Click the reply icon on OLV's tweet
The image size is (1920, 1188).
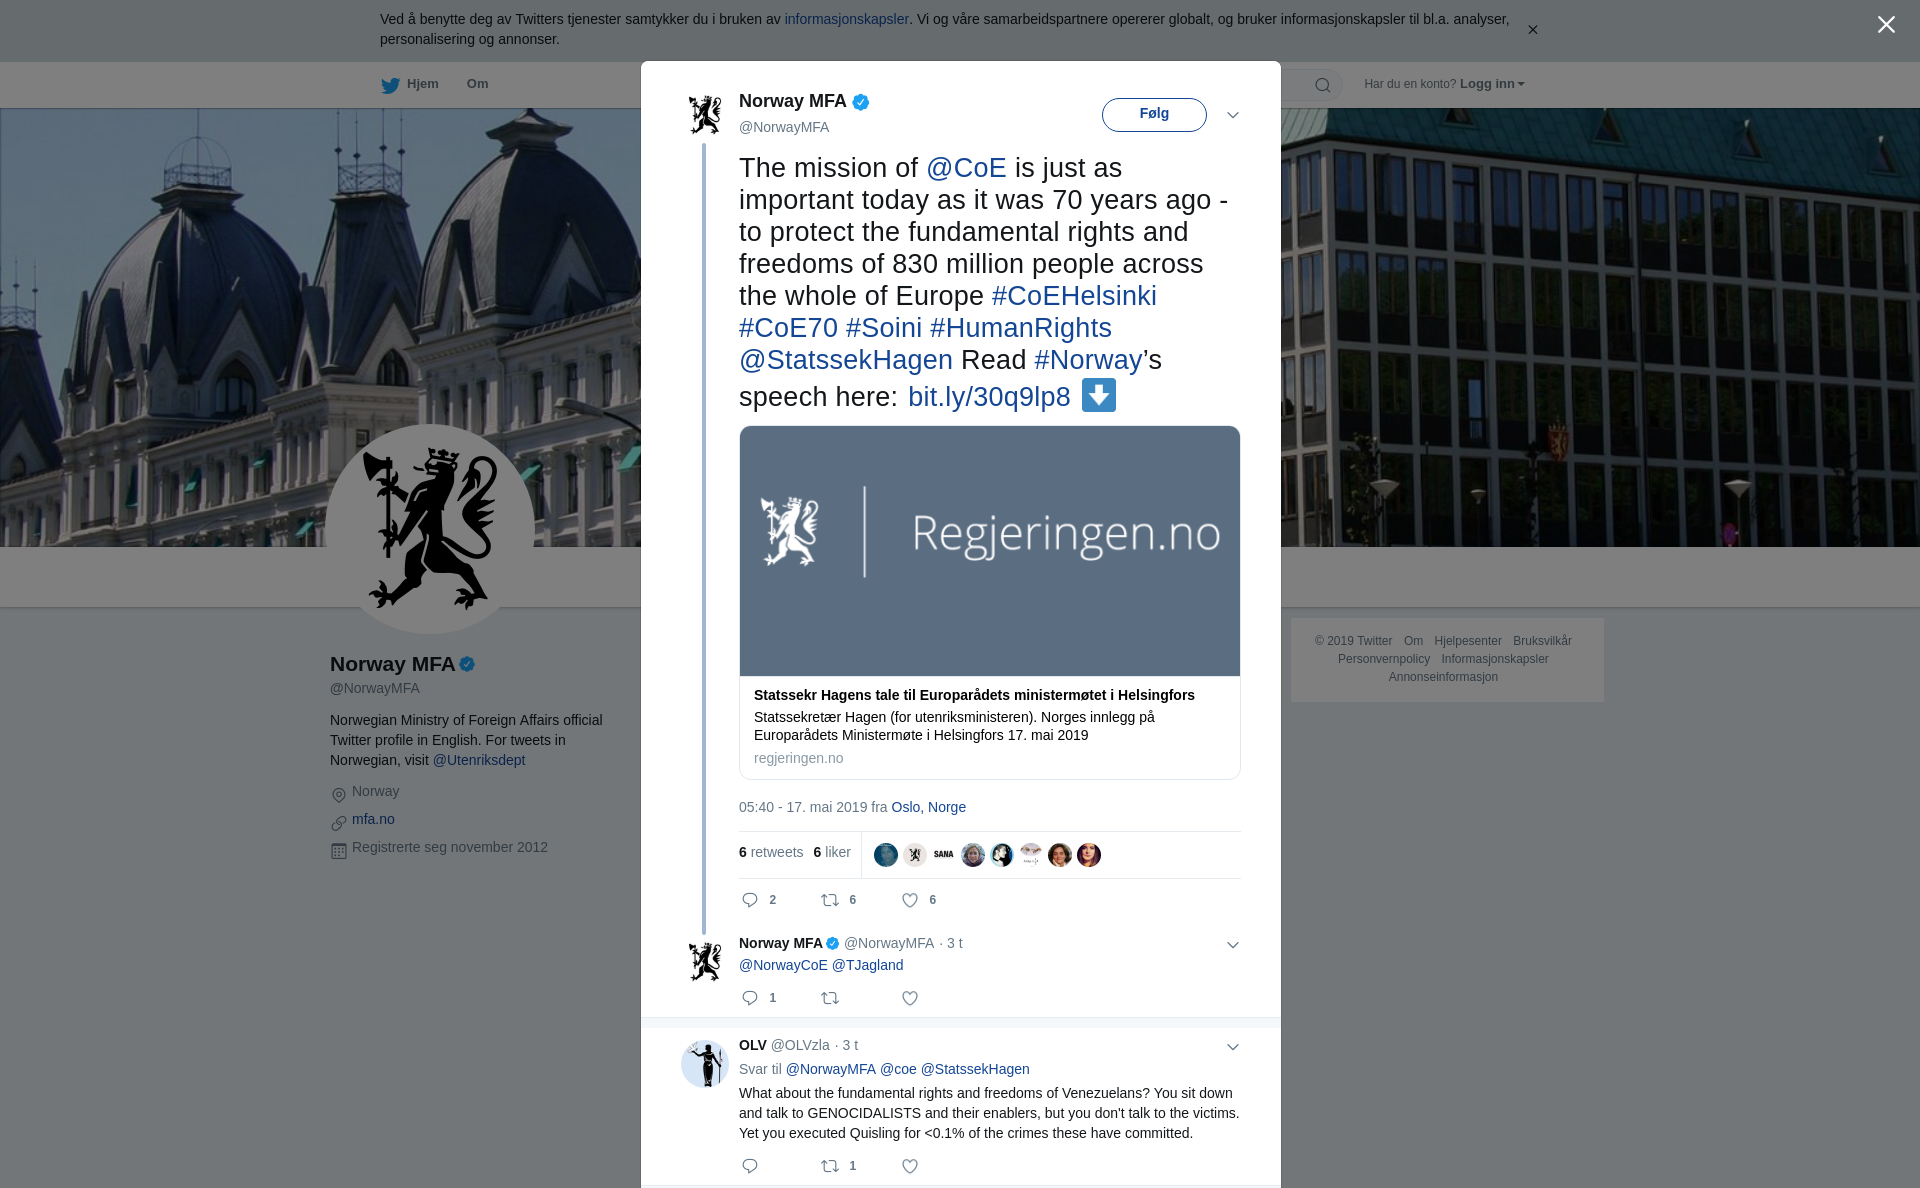750,1166
